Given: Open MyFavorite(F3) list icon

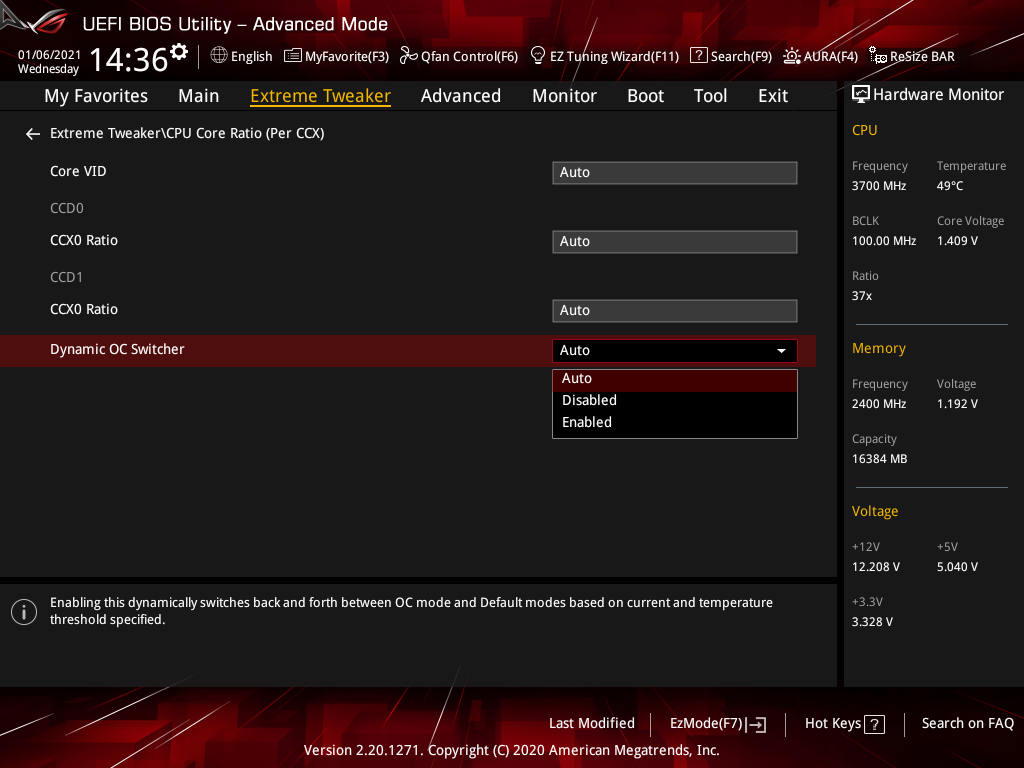Looking at the screenshot, I should 293,56.
